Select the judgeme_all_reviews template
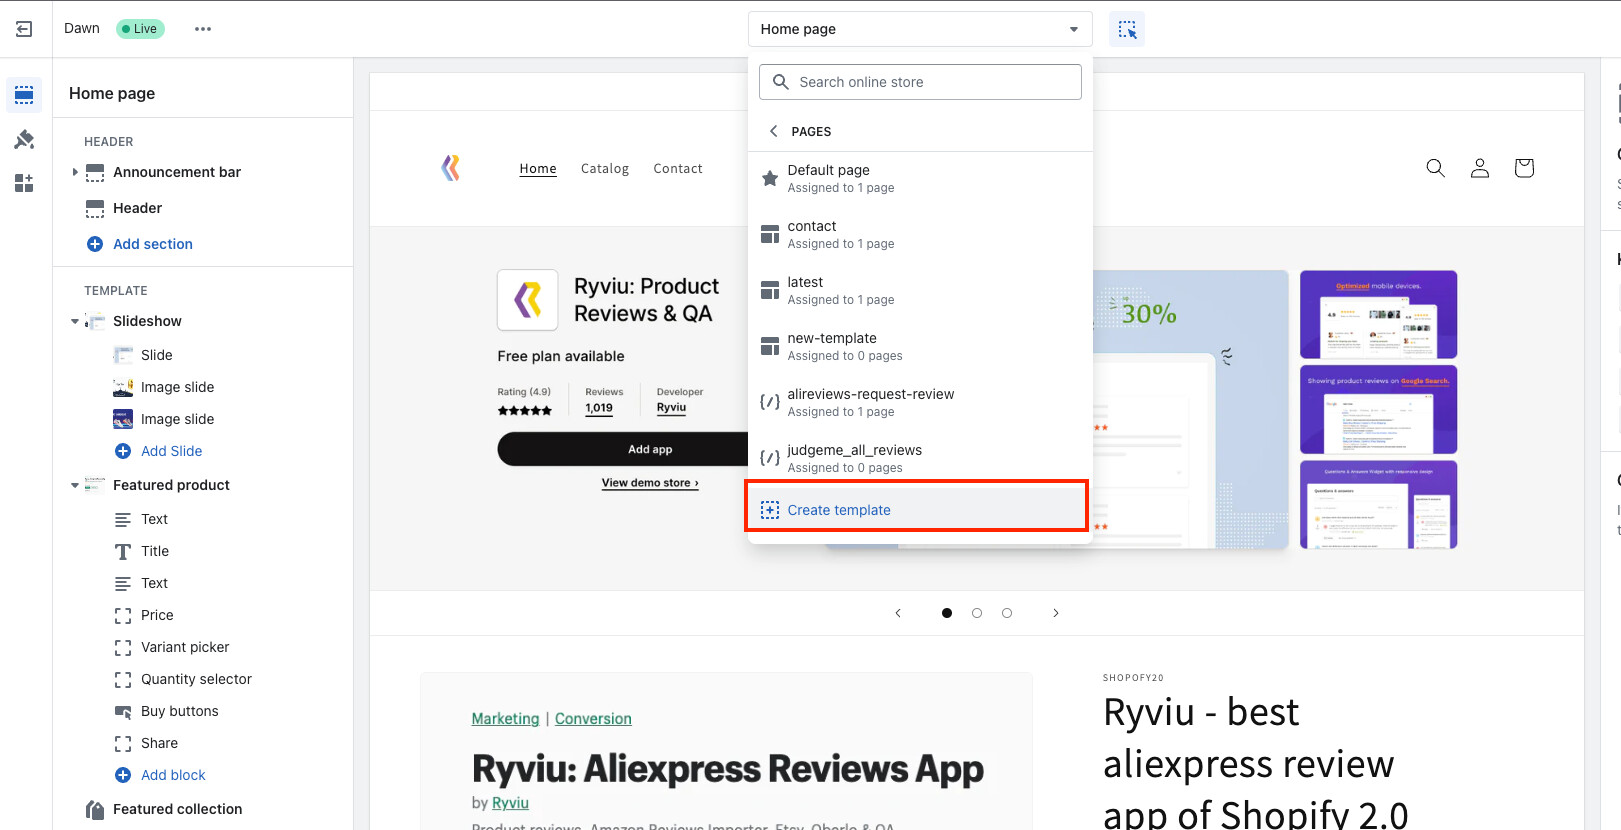Screen dimensions: 1621x830 tap(920, 459)
